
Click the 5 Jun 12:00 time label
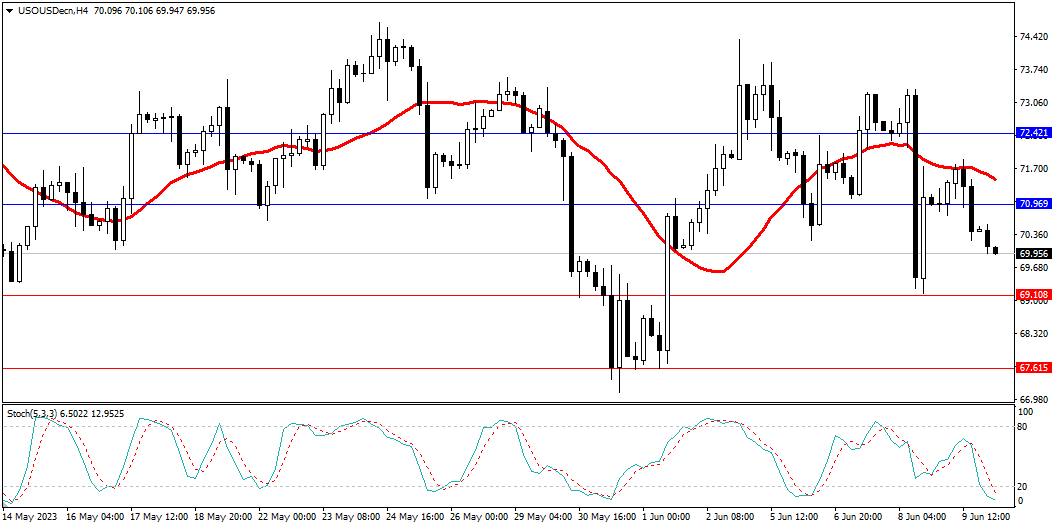794,517
